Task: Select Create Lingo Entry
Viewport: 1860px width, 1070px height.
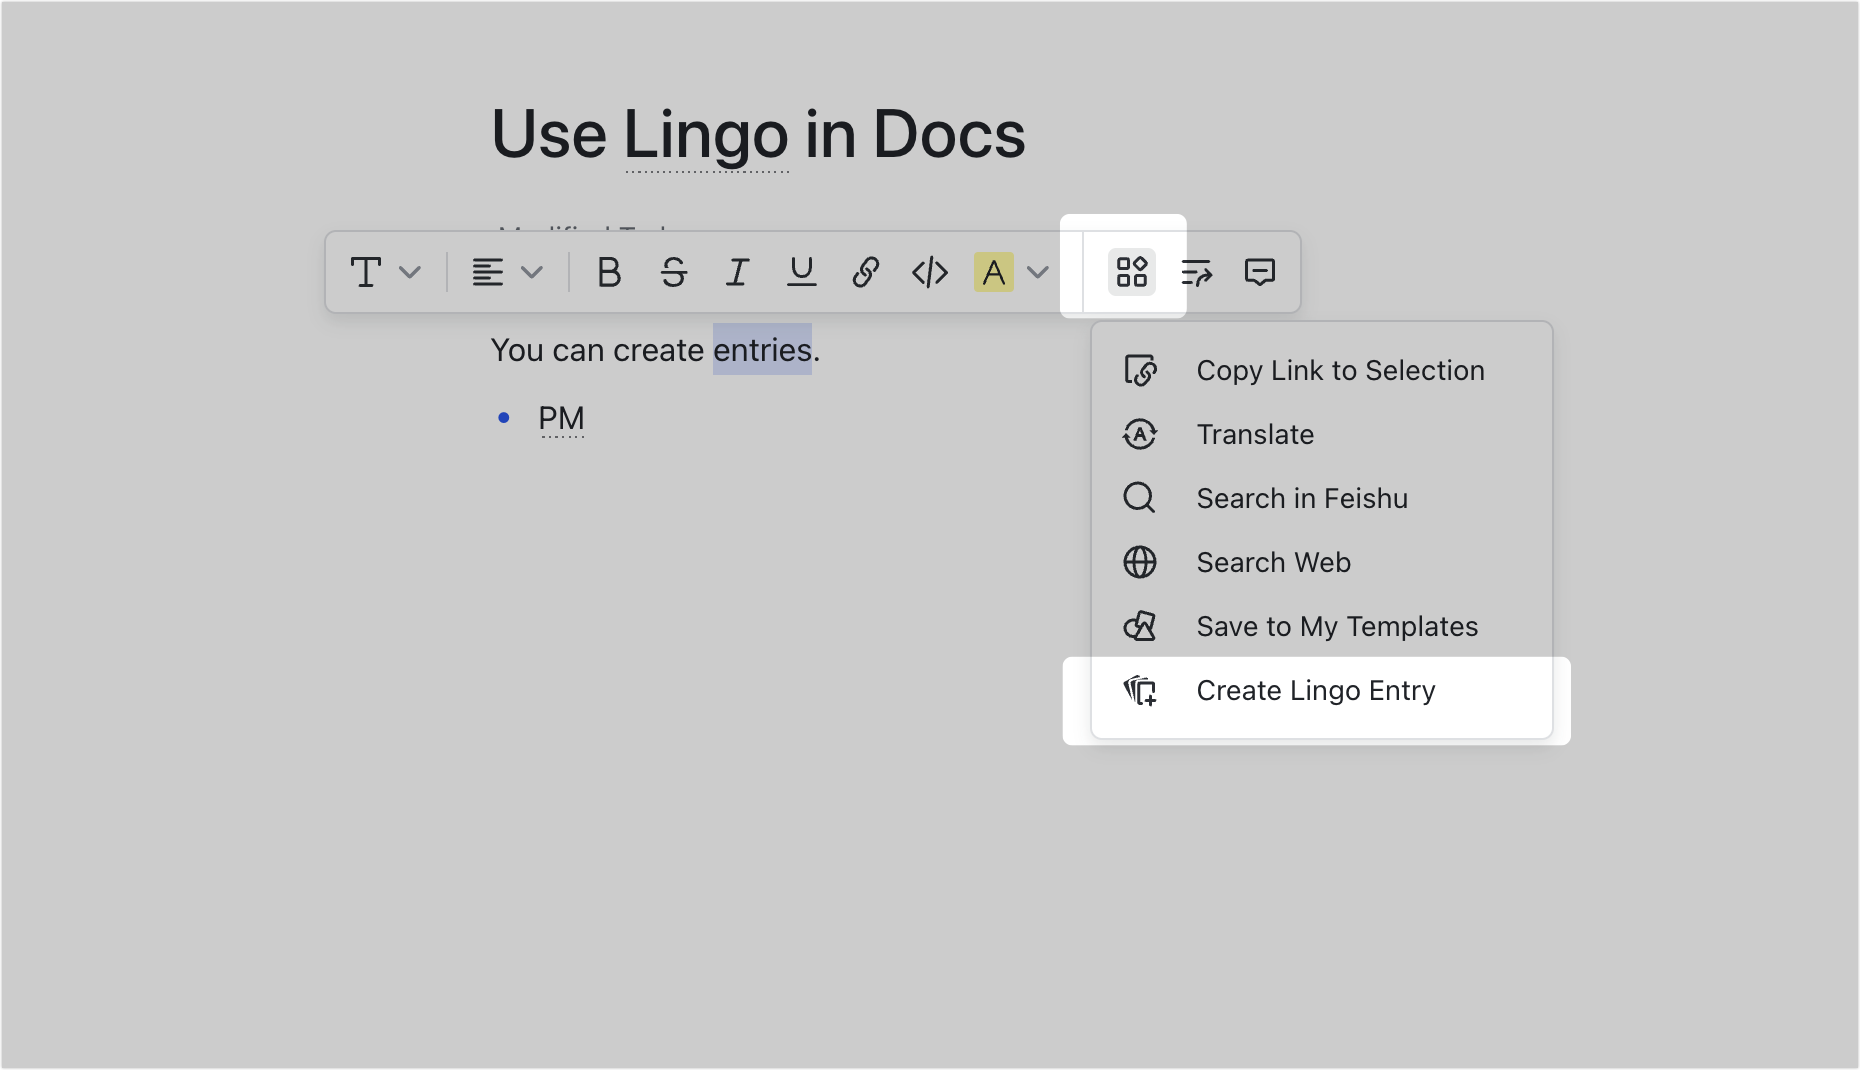Action: (1322, 690)
